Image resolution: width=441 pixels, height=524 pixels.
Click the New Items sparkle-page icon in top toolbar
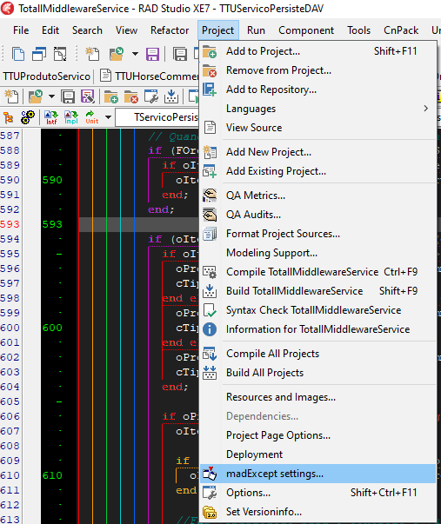click(92, 54)
